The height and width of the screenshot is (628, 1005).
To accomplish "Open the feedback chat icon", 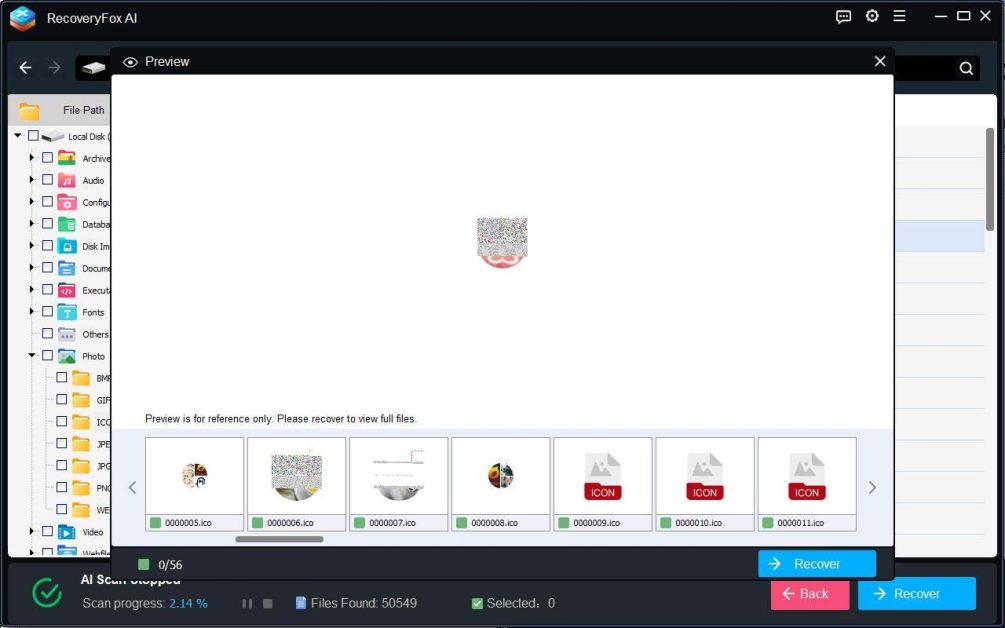I will pos(843,17).
